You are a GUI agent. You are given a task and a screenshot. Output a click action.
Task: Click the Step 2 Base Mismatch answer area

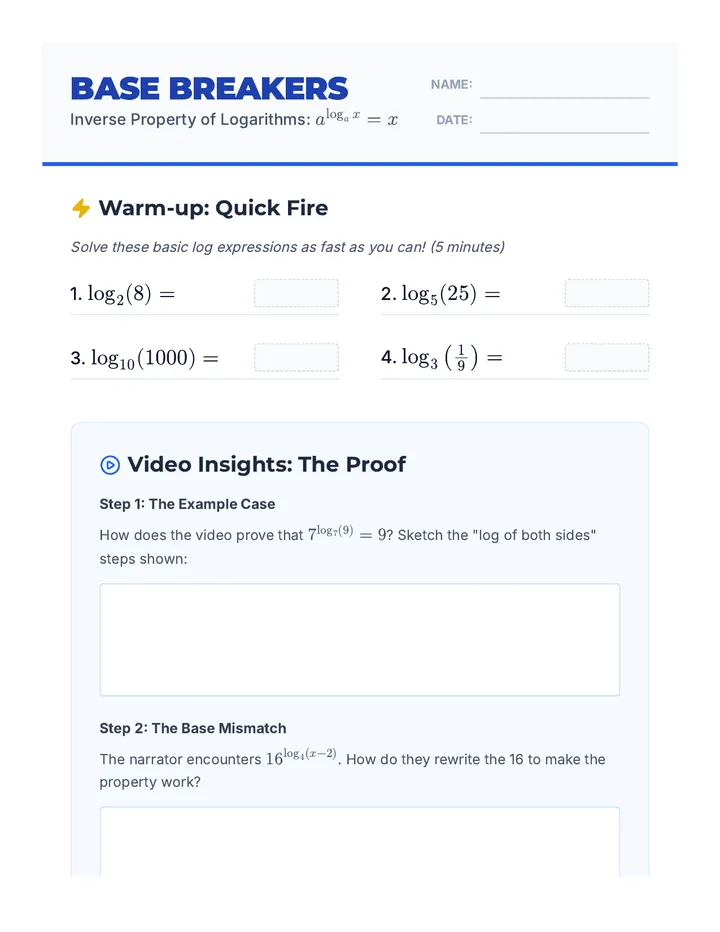(x=360, y=841)
